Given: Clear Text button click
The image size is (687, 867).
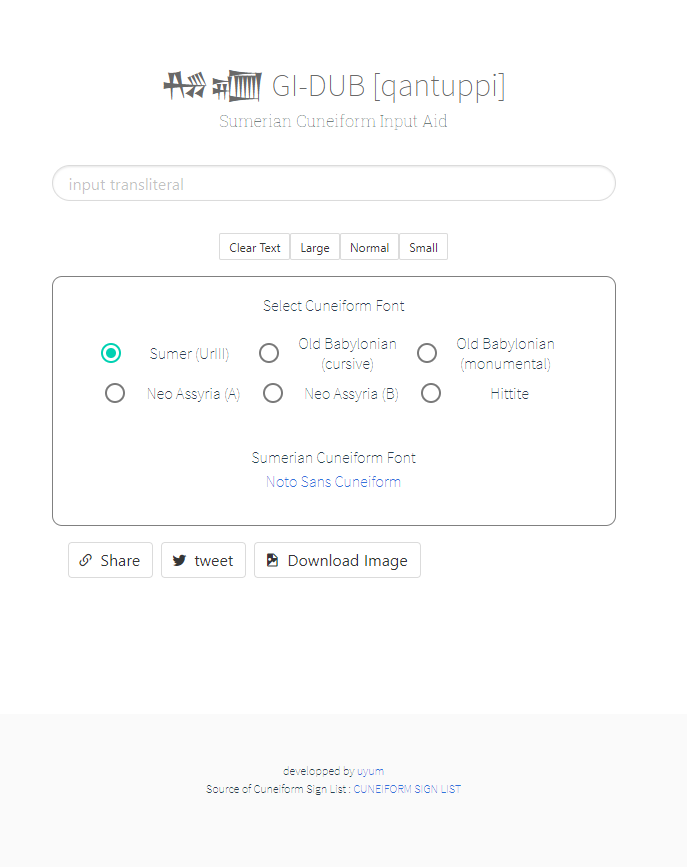Looking at the screenshot, I should click(254, 247).
